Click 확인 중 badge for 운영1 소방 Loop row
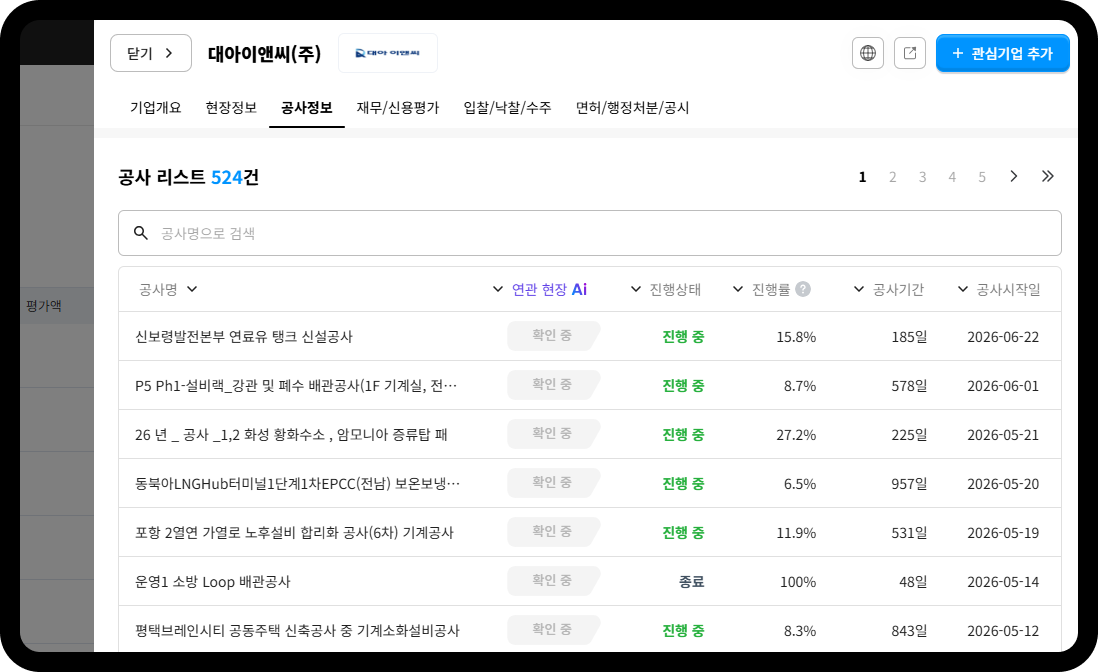This screenshot has width=1098, height=672. click(x=553, y=581)
